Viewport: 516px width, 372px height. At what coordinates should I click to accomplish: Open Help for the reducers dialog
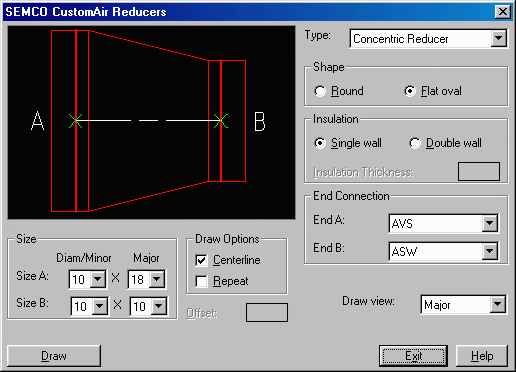click(482, 356)
